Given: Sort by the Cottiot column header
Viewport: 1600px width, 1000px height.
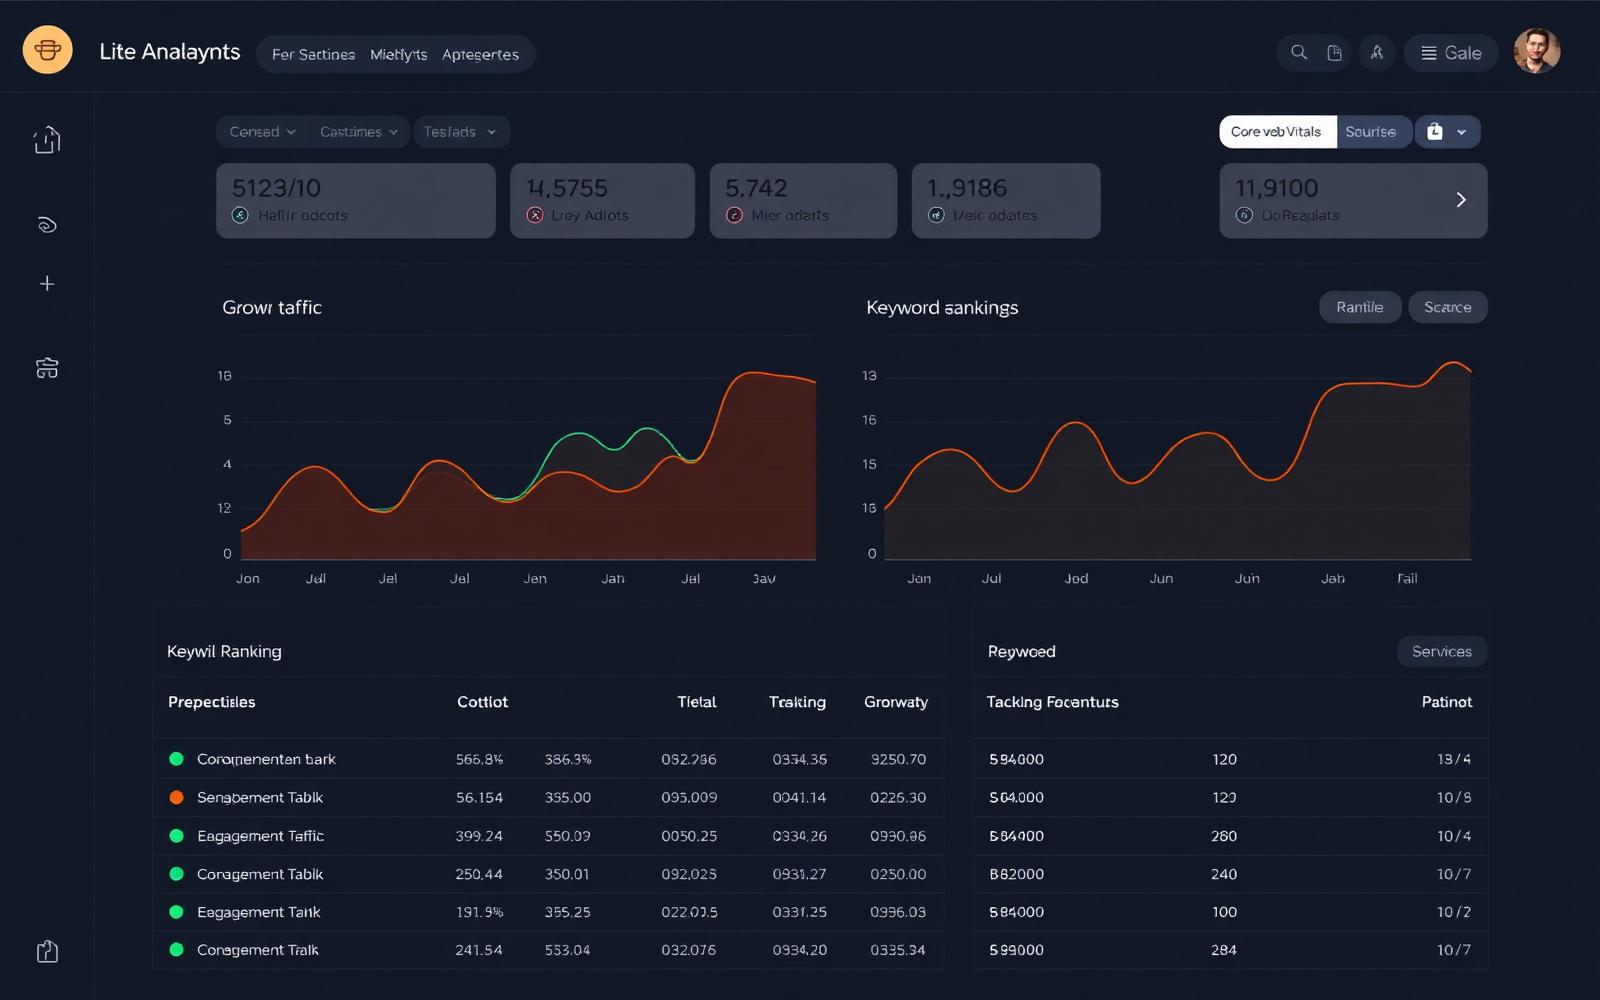Looking at the screenshot, I should (482, 702).
